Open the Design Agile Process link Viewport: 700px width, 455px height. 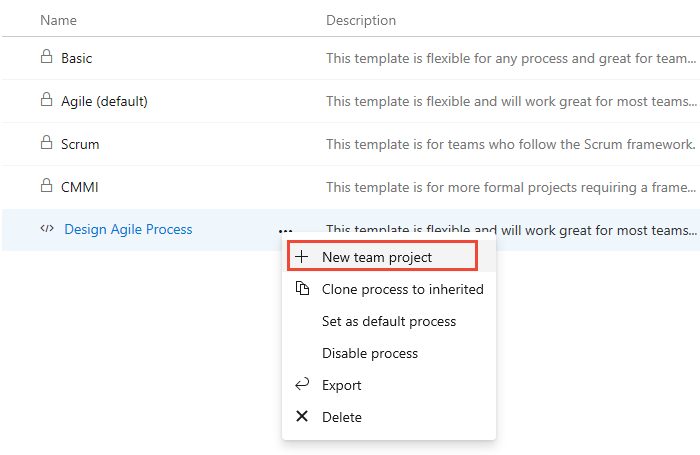pyautogui.click(x=128, y=229)
